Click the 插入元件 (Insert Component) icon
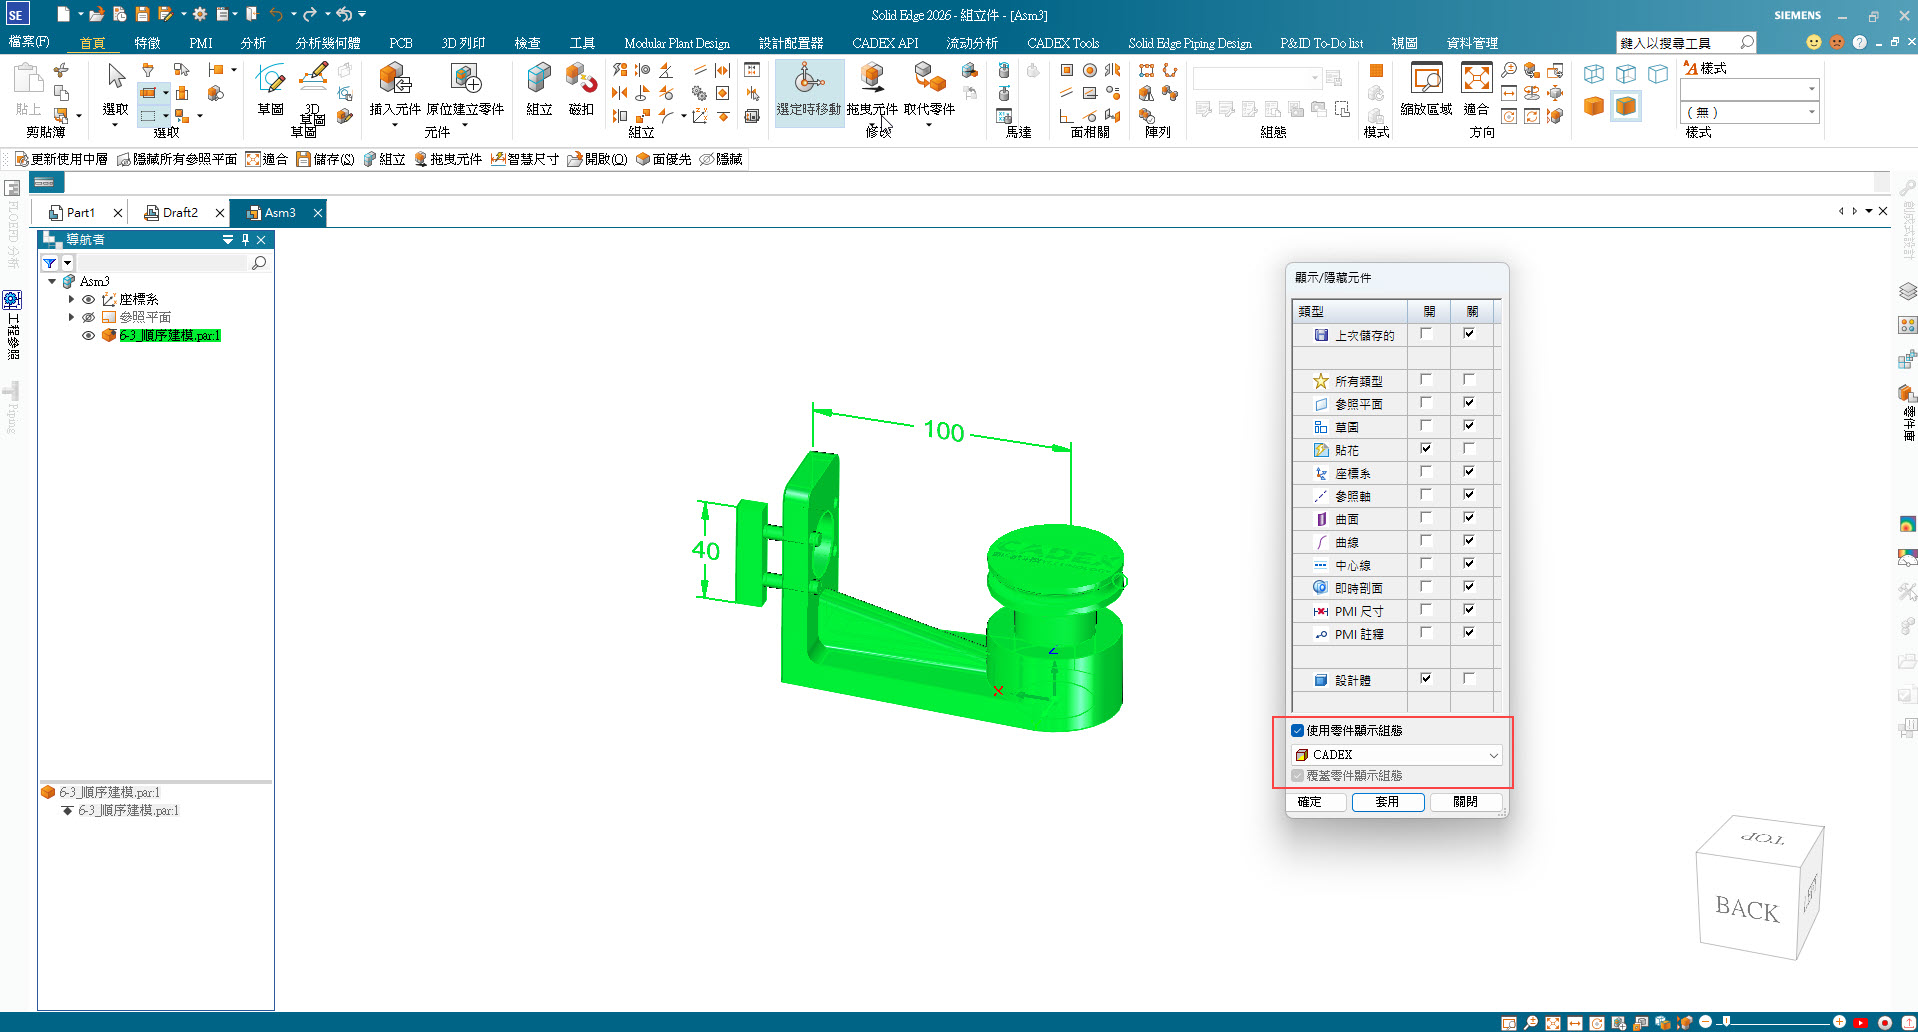Viewport: 1918px width, 1032px height. tap(395, 80)
